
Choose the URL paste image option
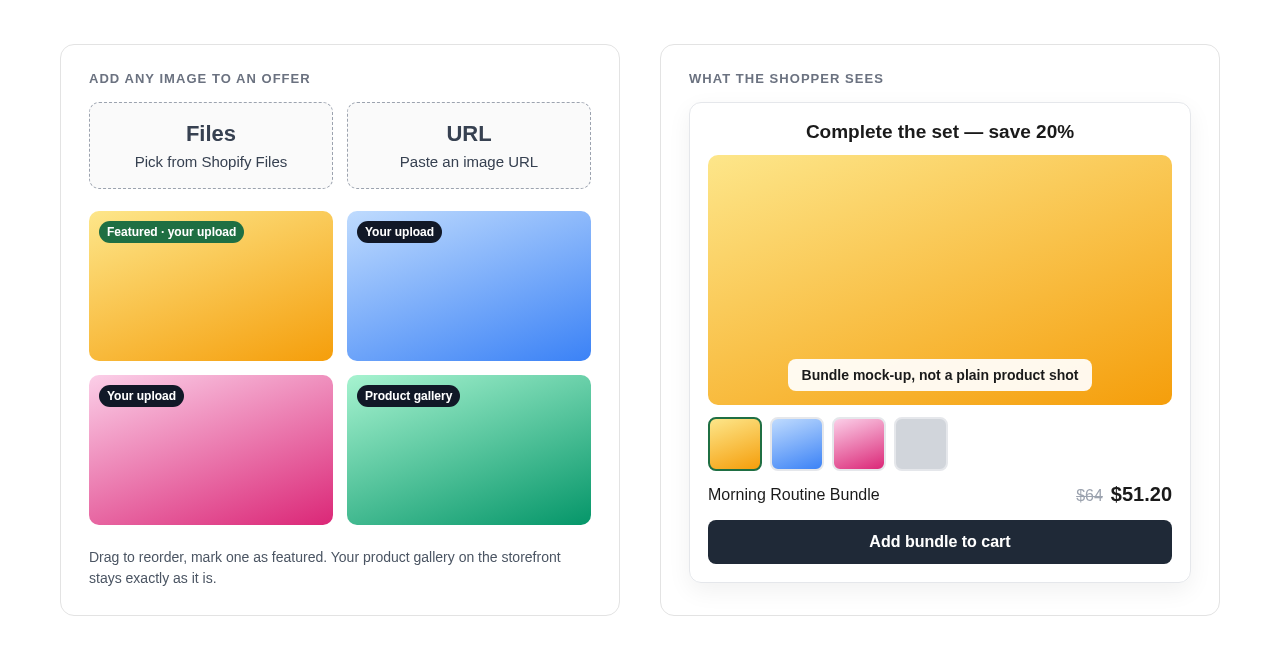469,146
